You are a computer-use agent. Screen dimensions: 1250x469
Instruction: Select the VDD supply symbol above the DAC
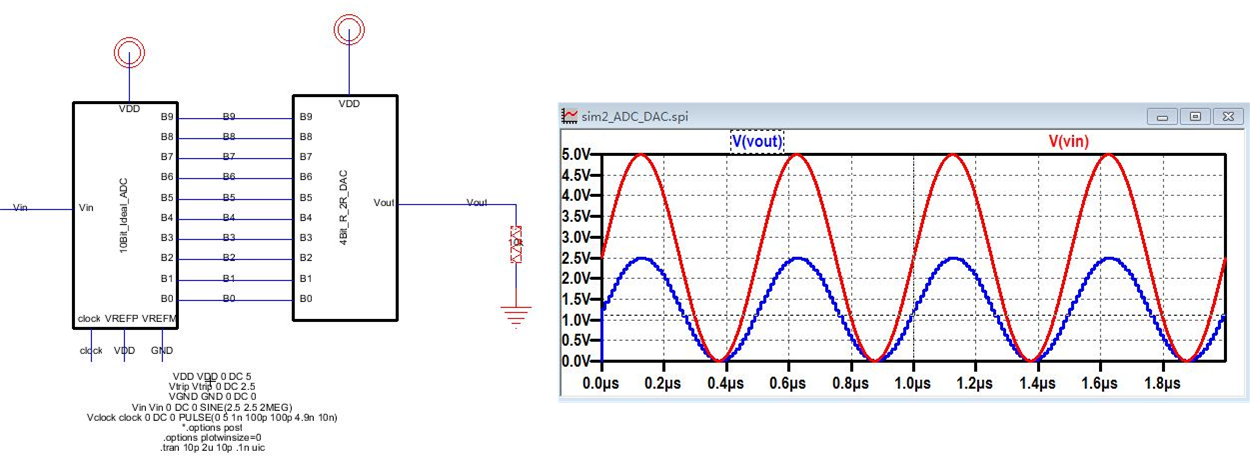(x=349, y=28)
